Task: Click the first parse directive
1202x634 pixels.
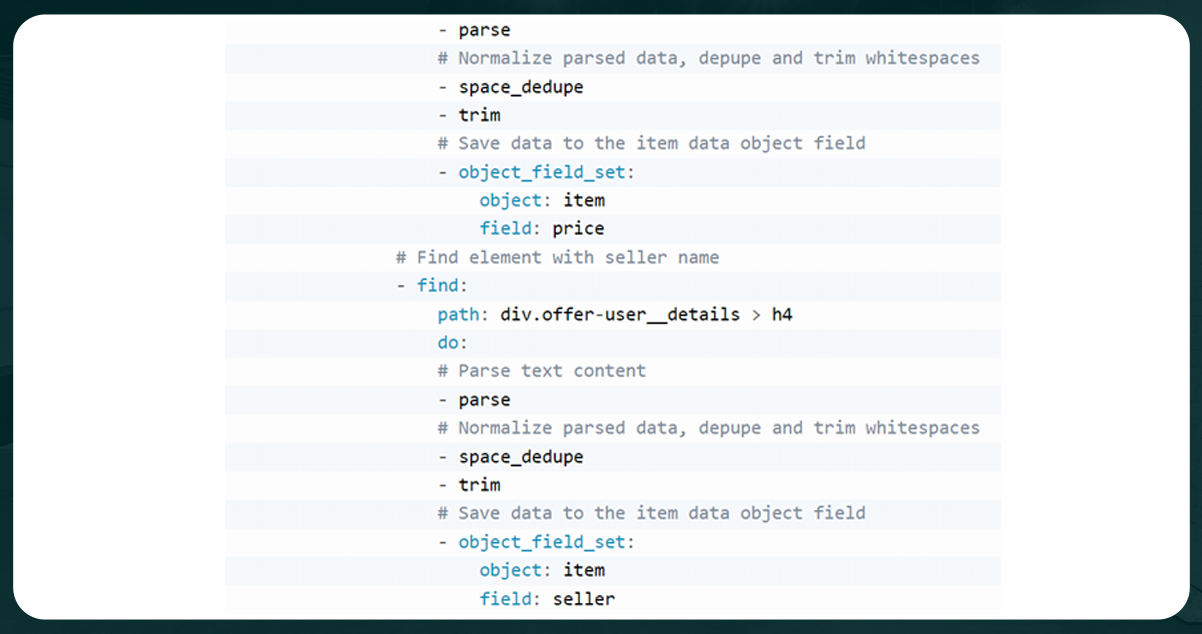Action: [x=483, y=29]
